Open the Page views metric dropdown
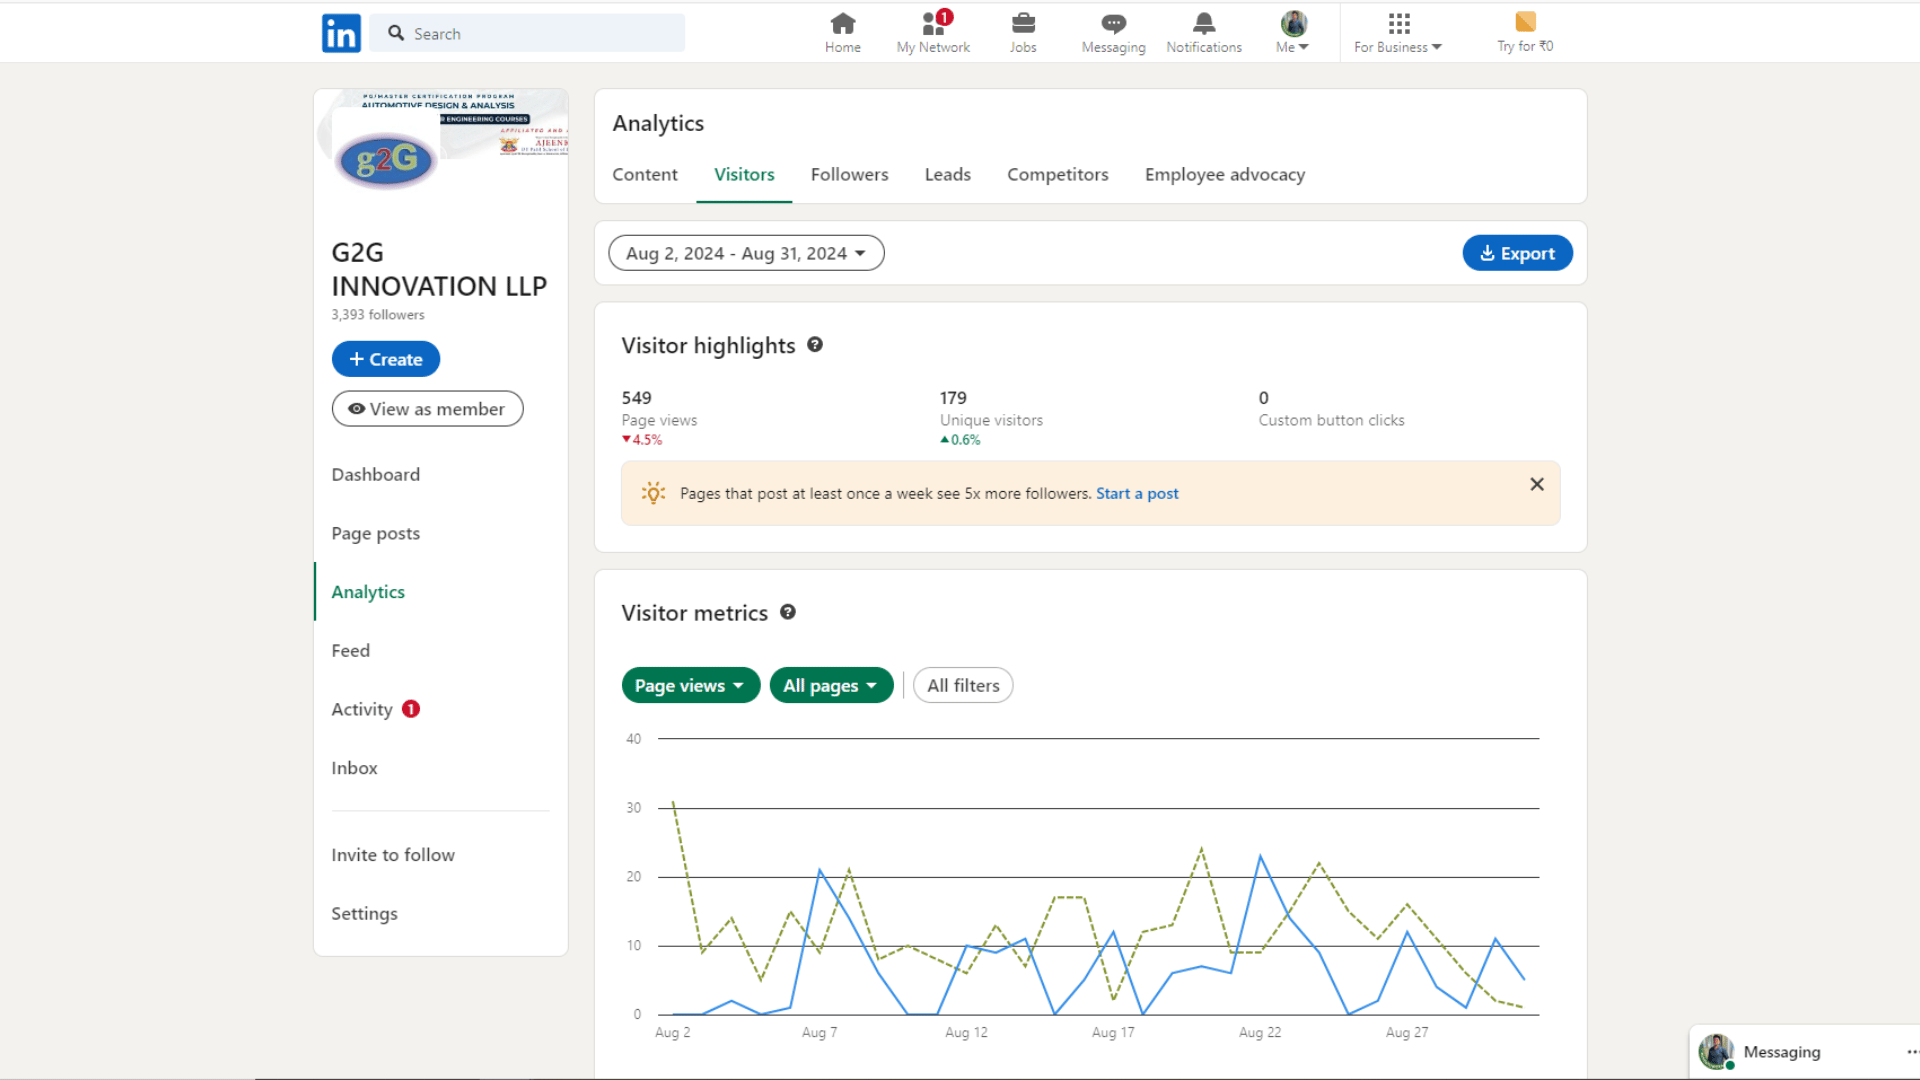 click(691, 685)
